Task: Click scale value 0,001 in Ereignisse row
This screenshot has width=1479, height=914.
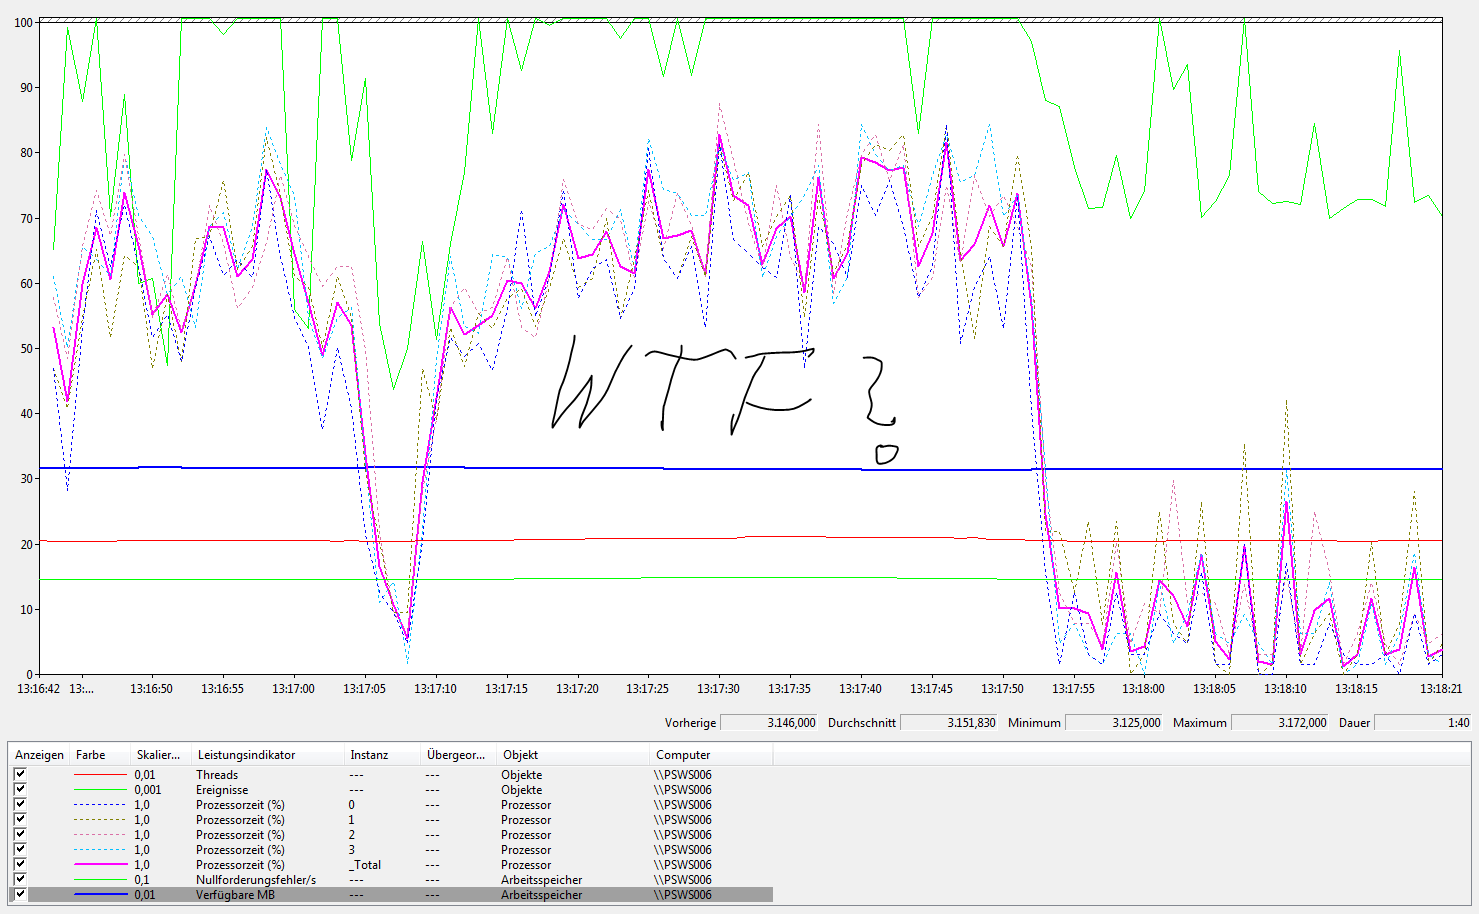Action: 148,790
